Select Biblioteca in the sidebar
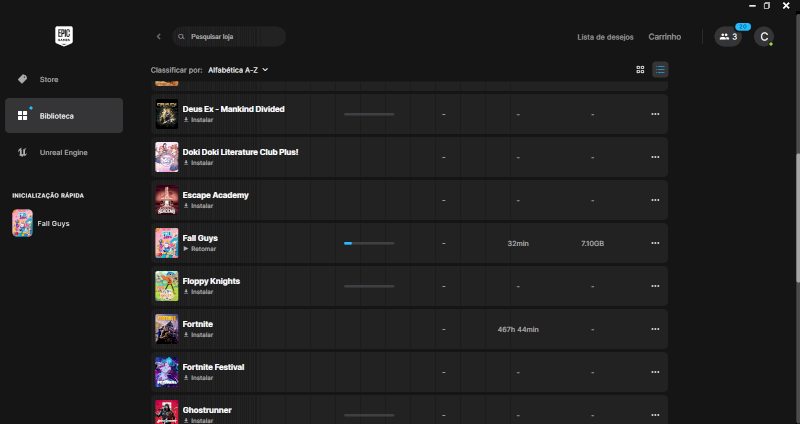The height and width of the screenshot is (424, 800). pos(56,116)
